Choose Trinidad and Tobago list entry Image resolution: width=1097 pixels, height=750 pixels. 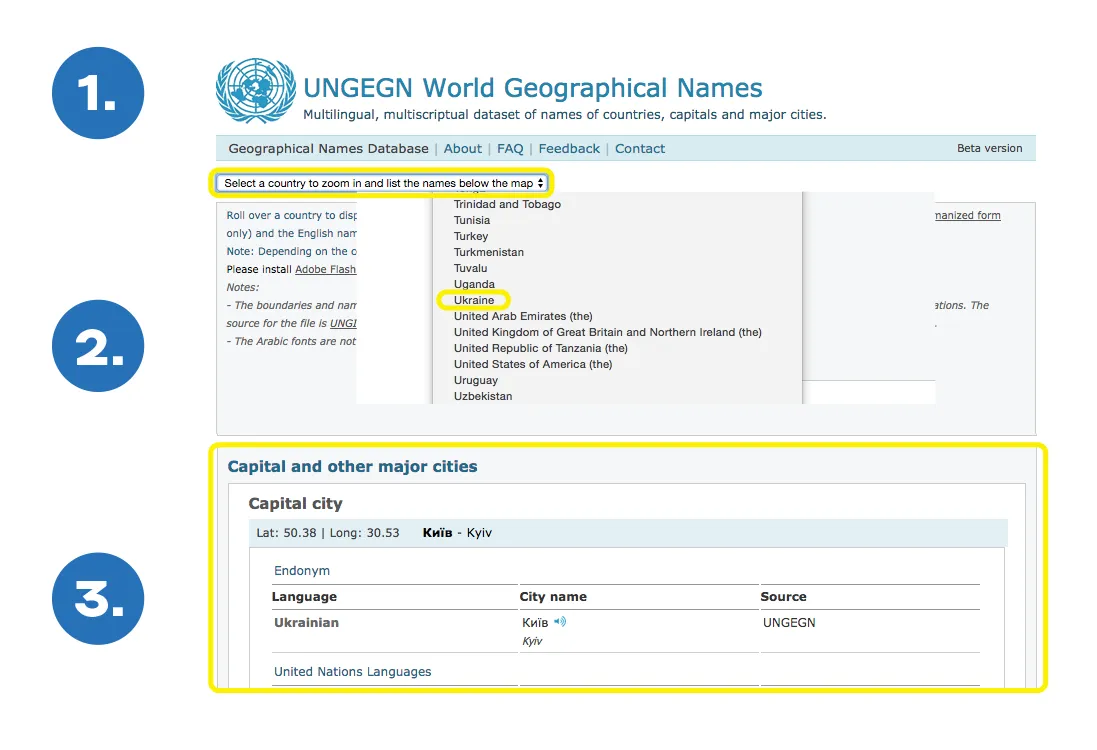507,204
